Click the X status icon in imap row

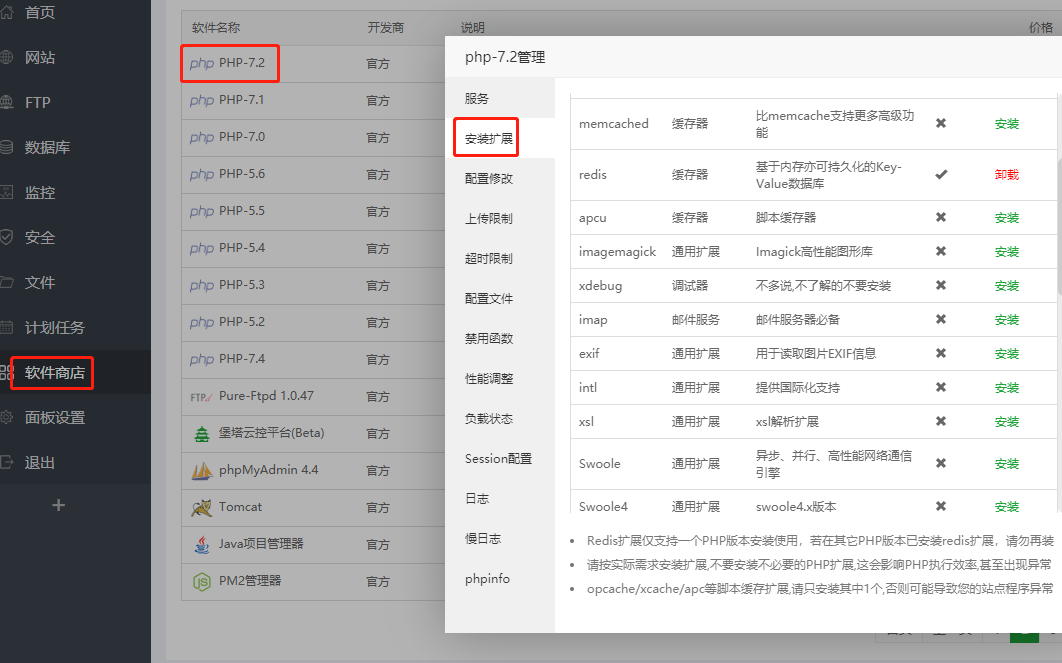(941, 319)
